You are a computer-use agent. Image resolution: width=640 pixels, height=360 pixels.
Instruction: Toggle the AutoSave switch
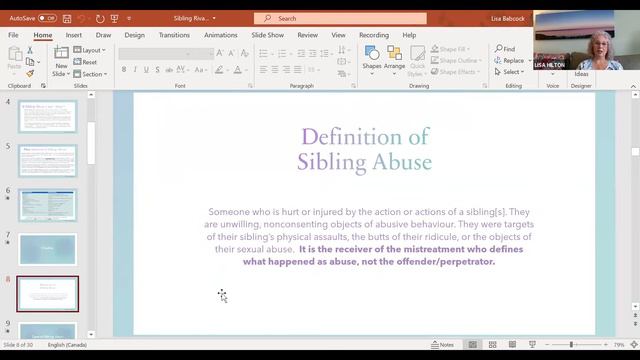(47, 18)
